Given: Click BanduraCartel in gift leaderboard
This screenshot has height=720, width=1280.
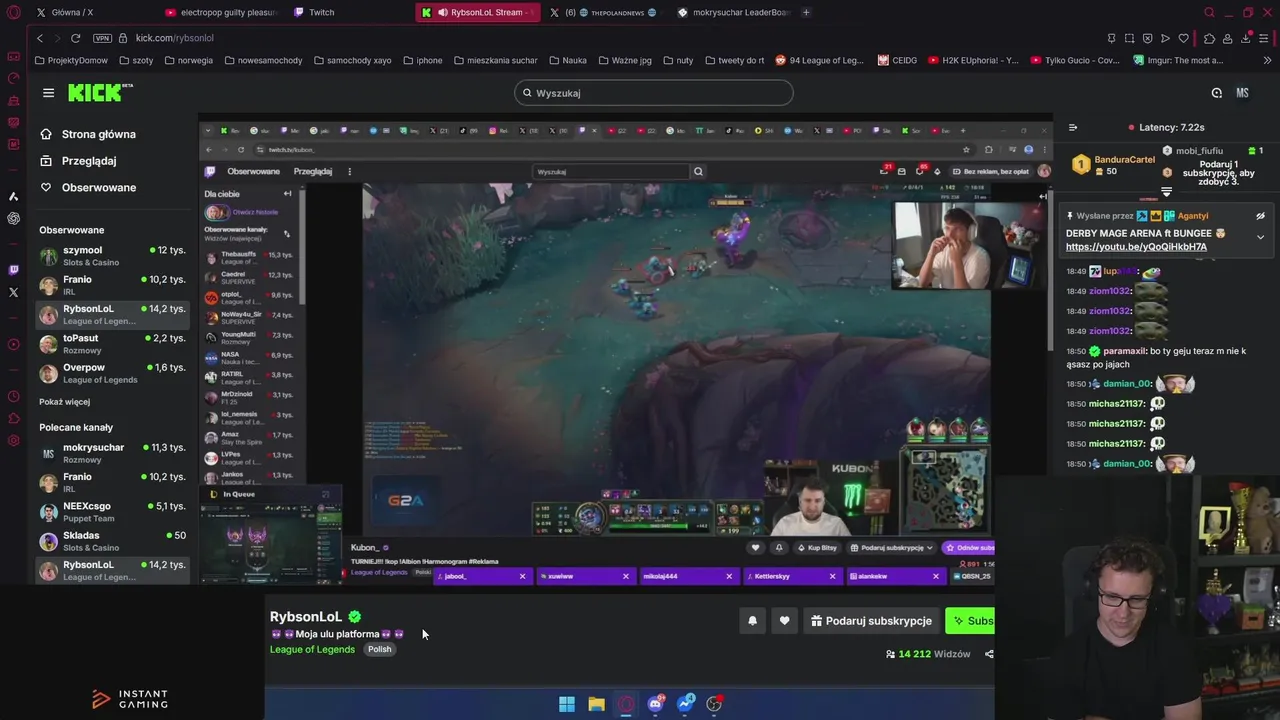Looking at the screenshot, I should point(1124,160).
